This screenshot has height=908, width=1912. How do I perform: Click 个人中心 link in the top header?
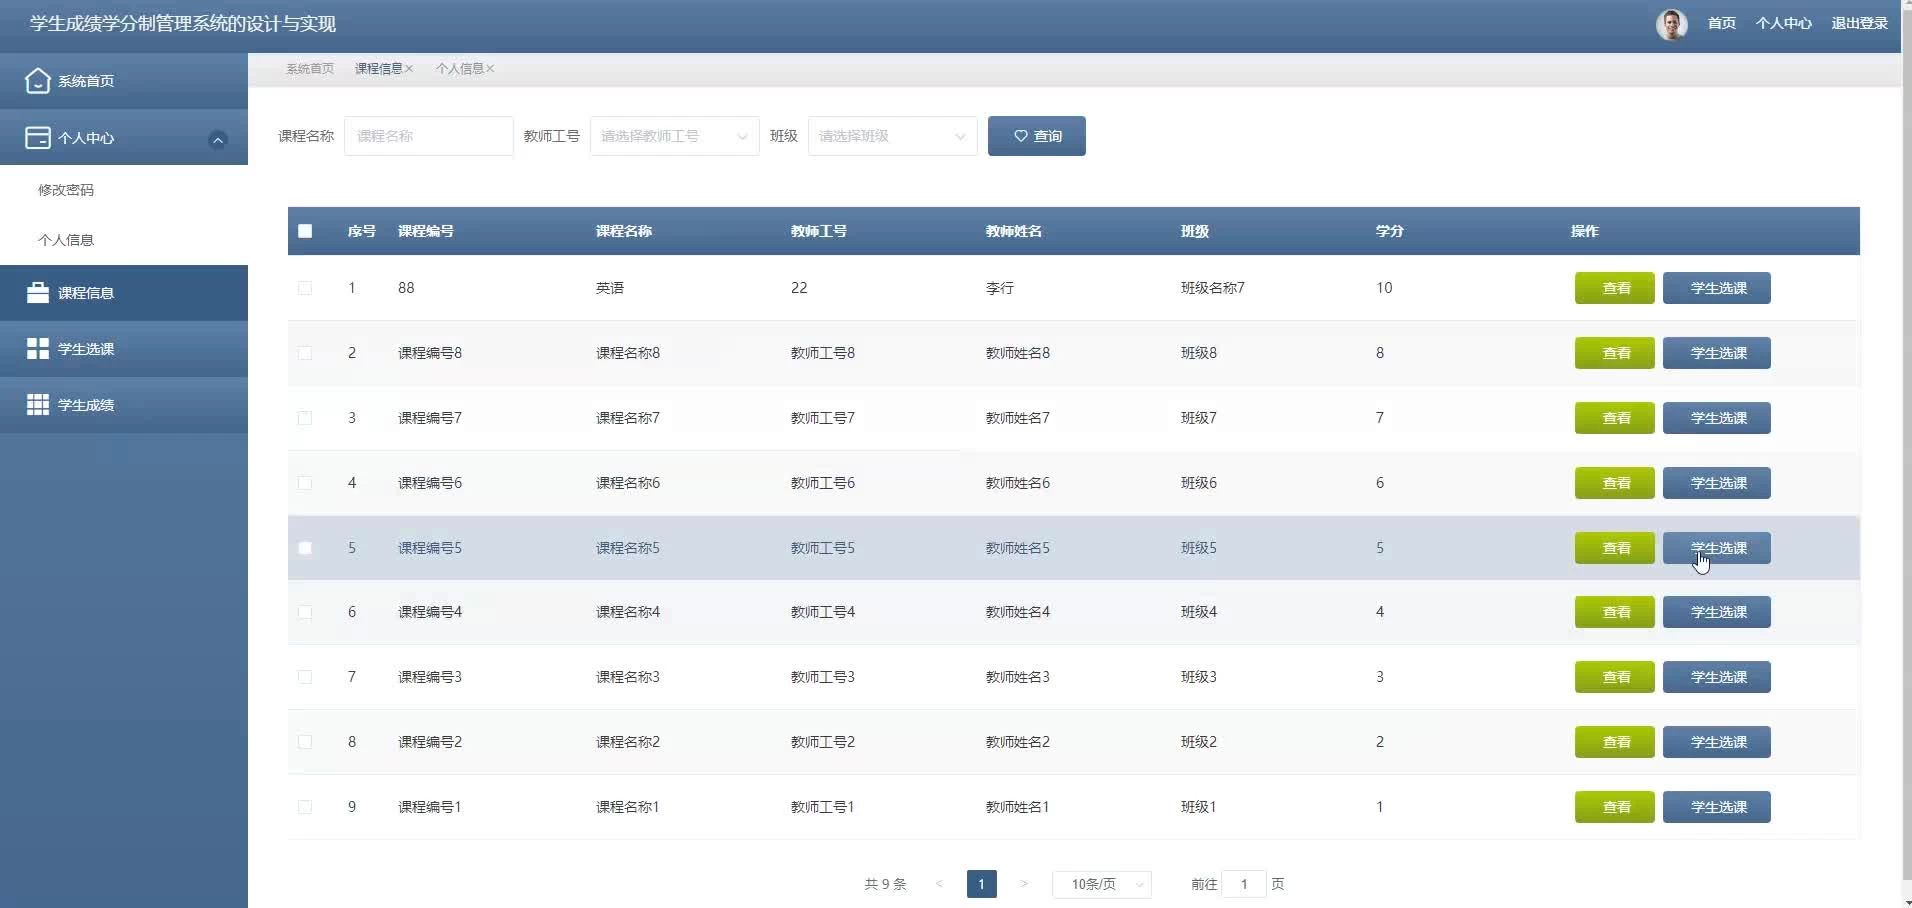pos(1784,23)
